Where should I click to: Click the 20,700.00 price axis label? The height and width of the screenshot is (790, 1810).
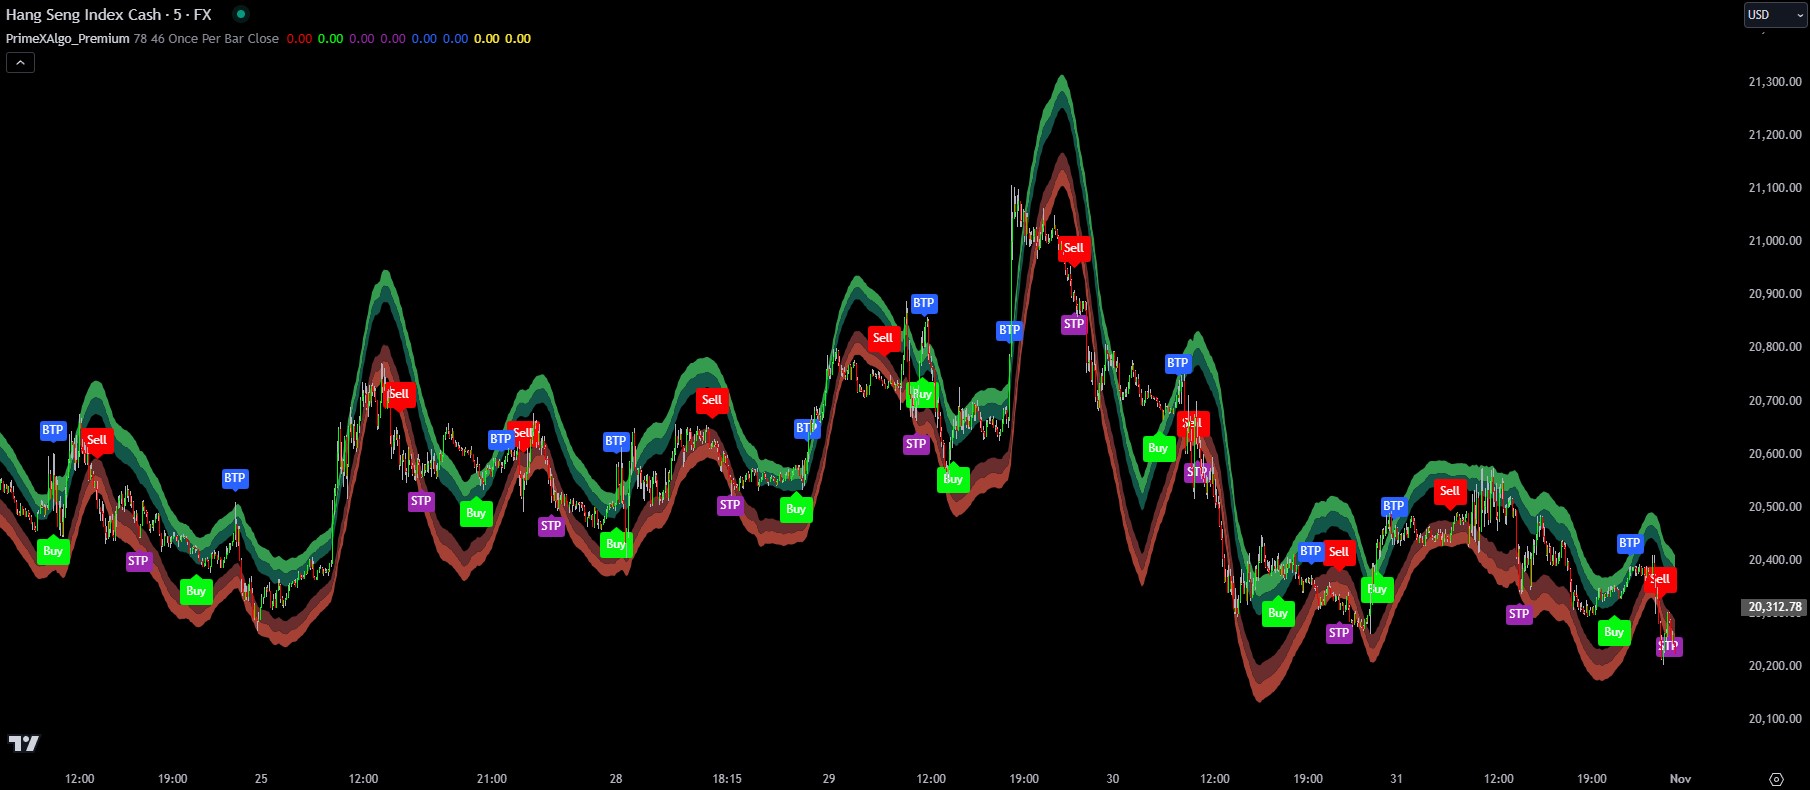point(1775,401)
